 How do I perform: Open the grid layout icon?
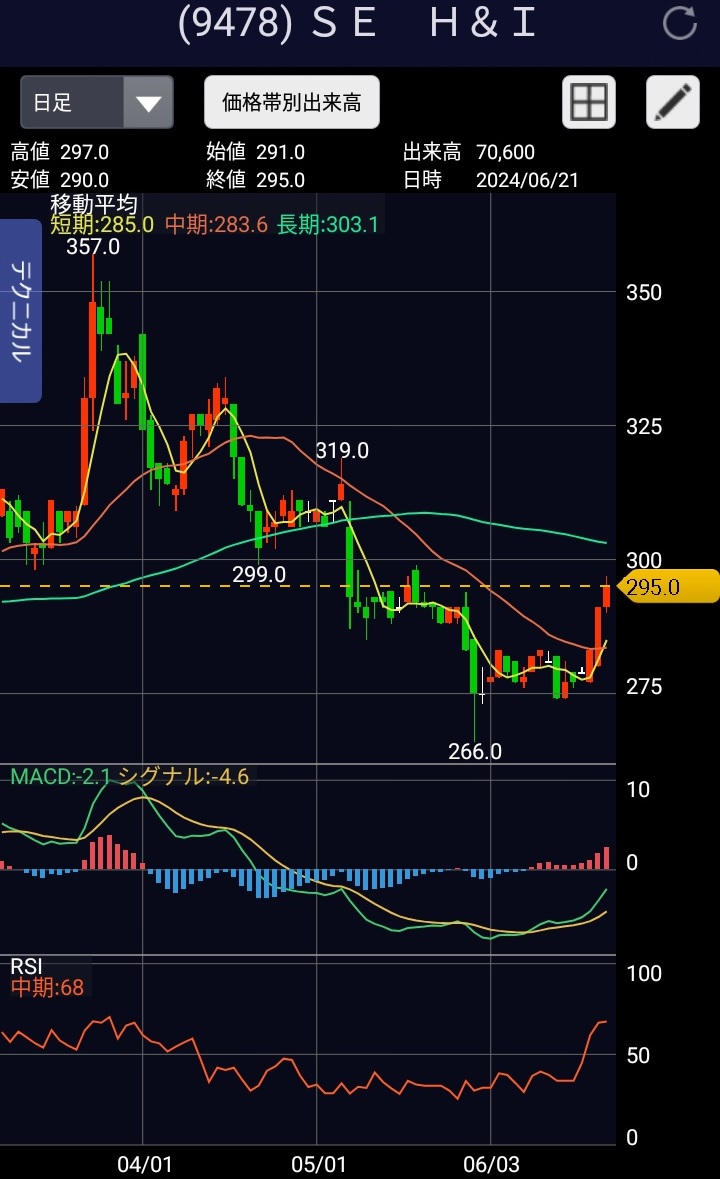pos(588,102)
